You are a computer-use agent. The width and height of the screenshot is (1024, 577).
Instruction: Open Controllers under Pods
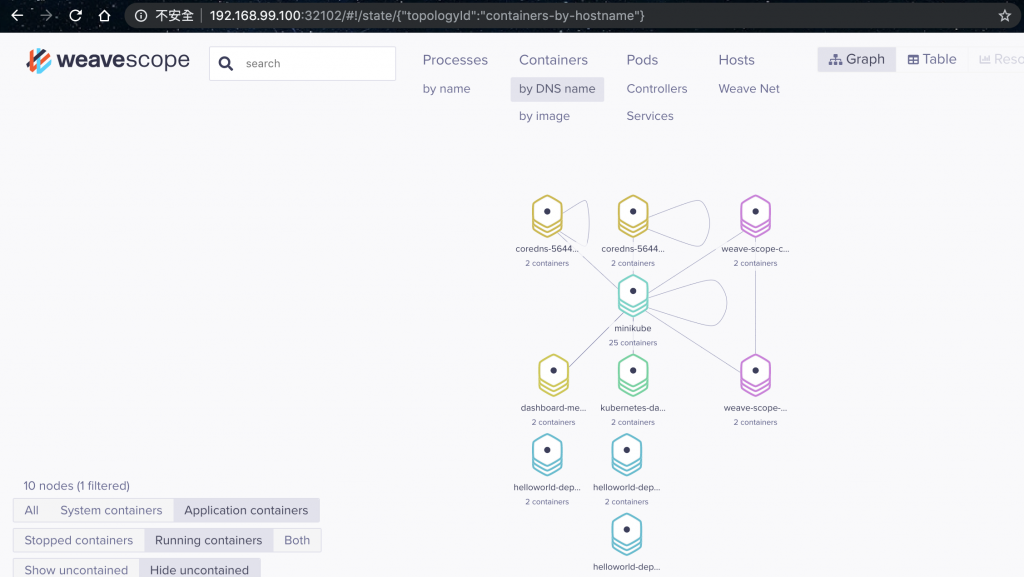click(x=657, y=89)
